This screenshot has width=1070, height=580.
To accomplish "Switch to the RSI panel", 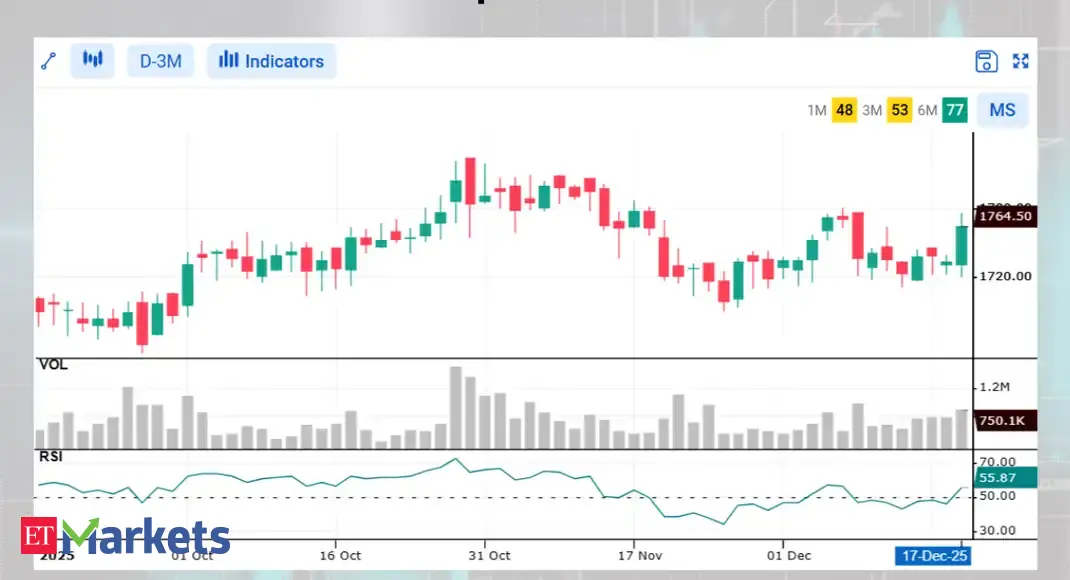I will (50, 457).
